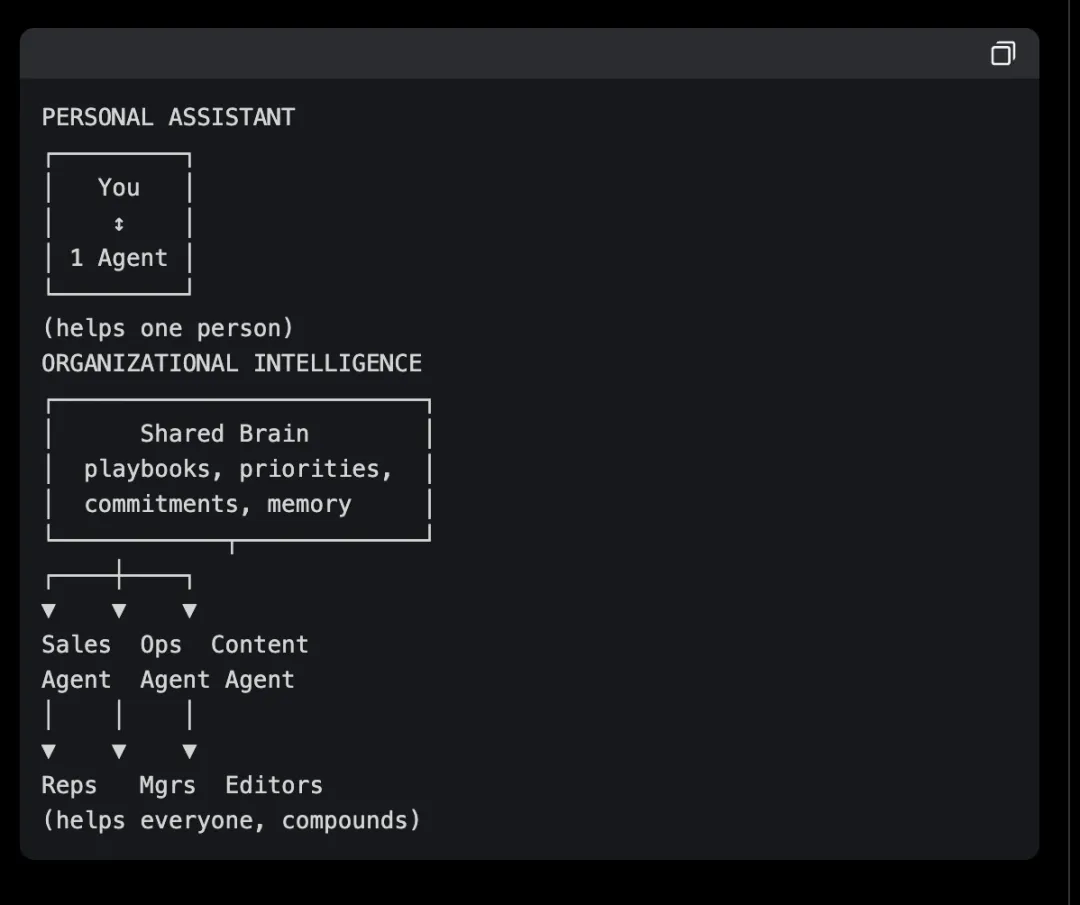Click the copy code icon

(x=1002, y=54)
